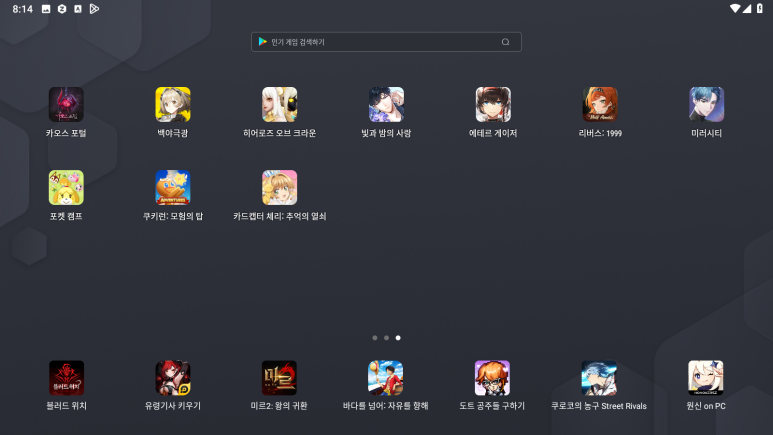Select the third page indicator dot

(x=398, y=338)
